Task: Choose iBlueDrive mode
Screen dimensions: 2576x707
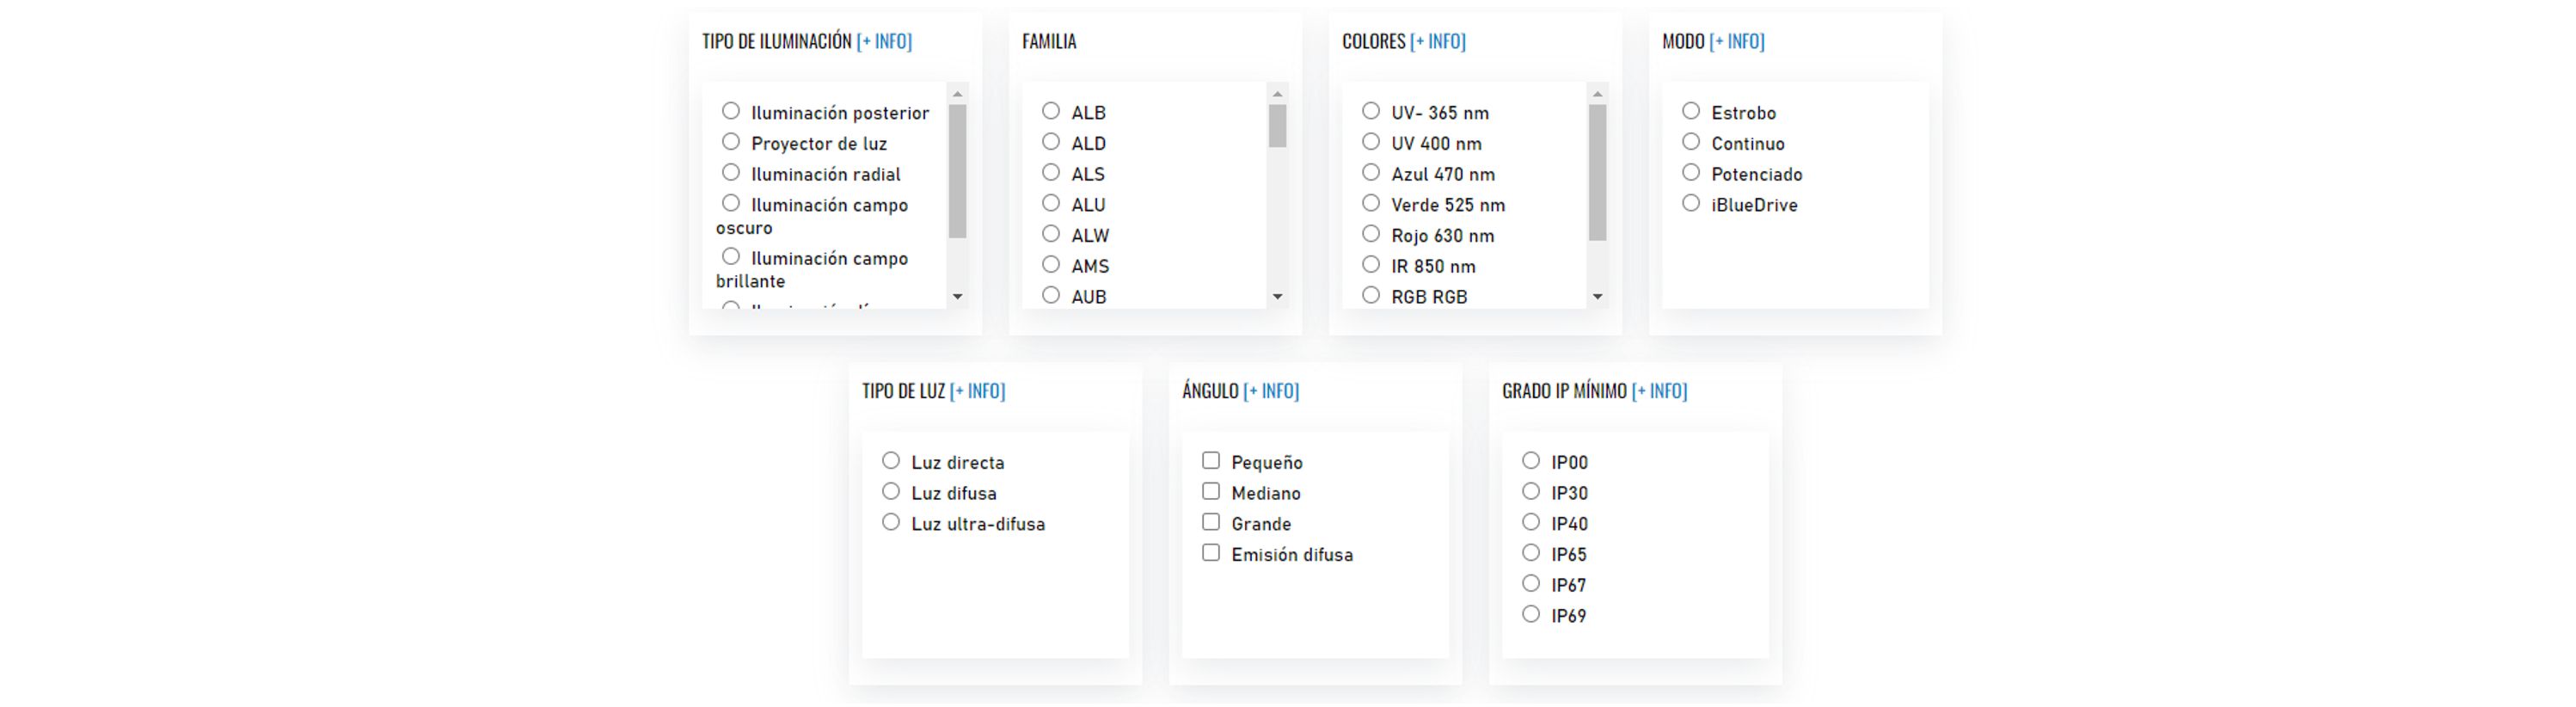Action: 1691,203
